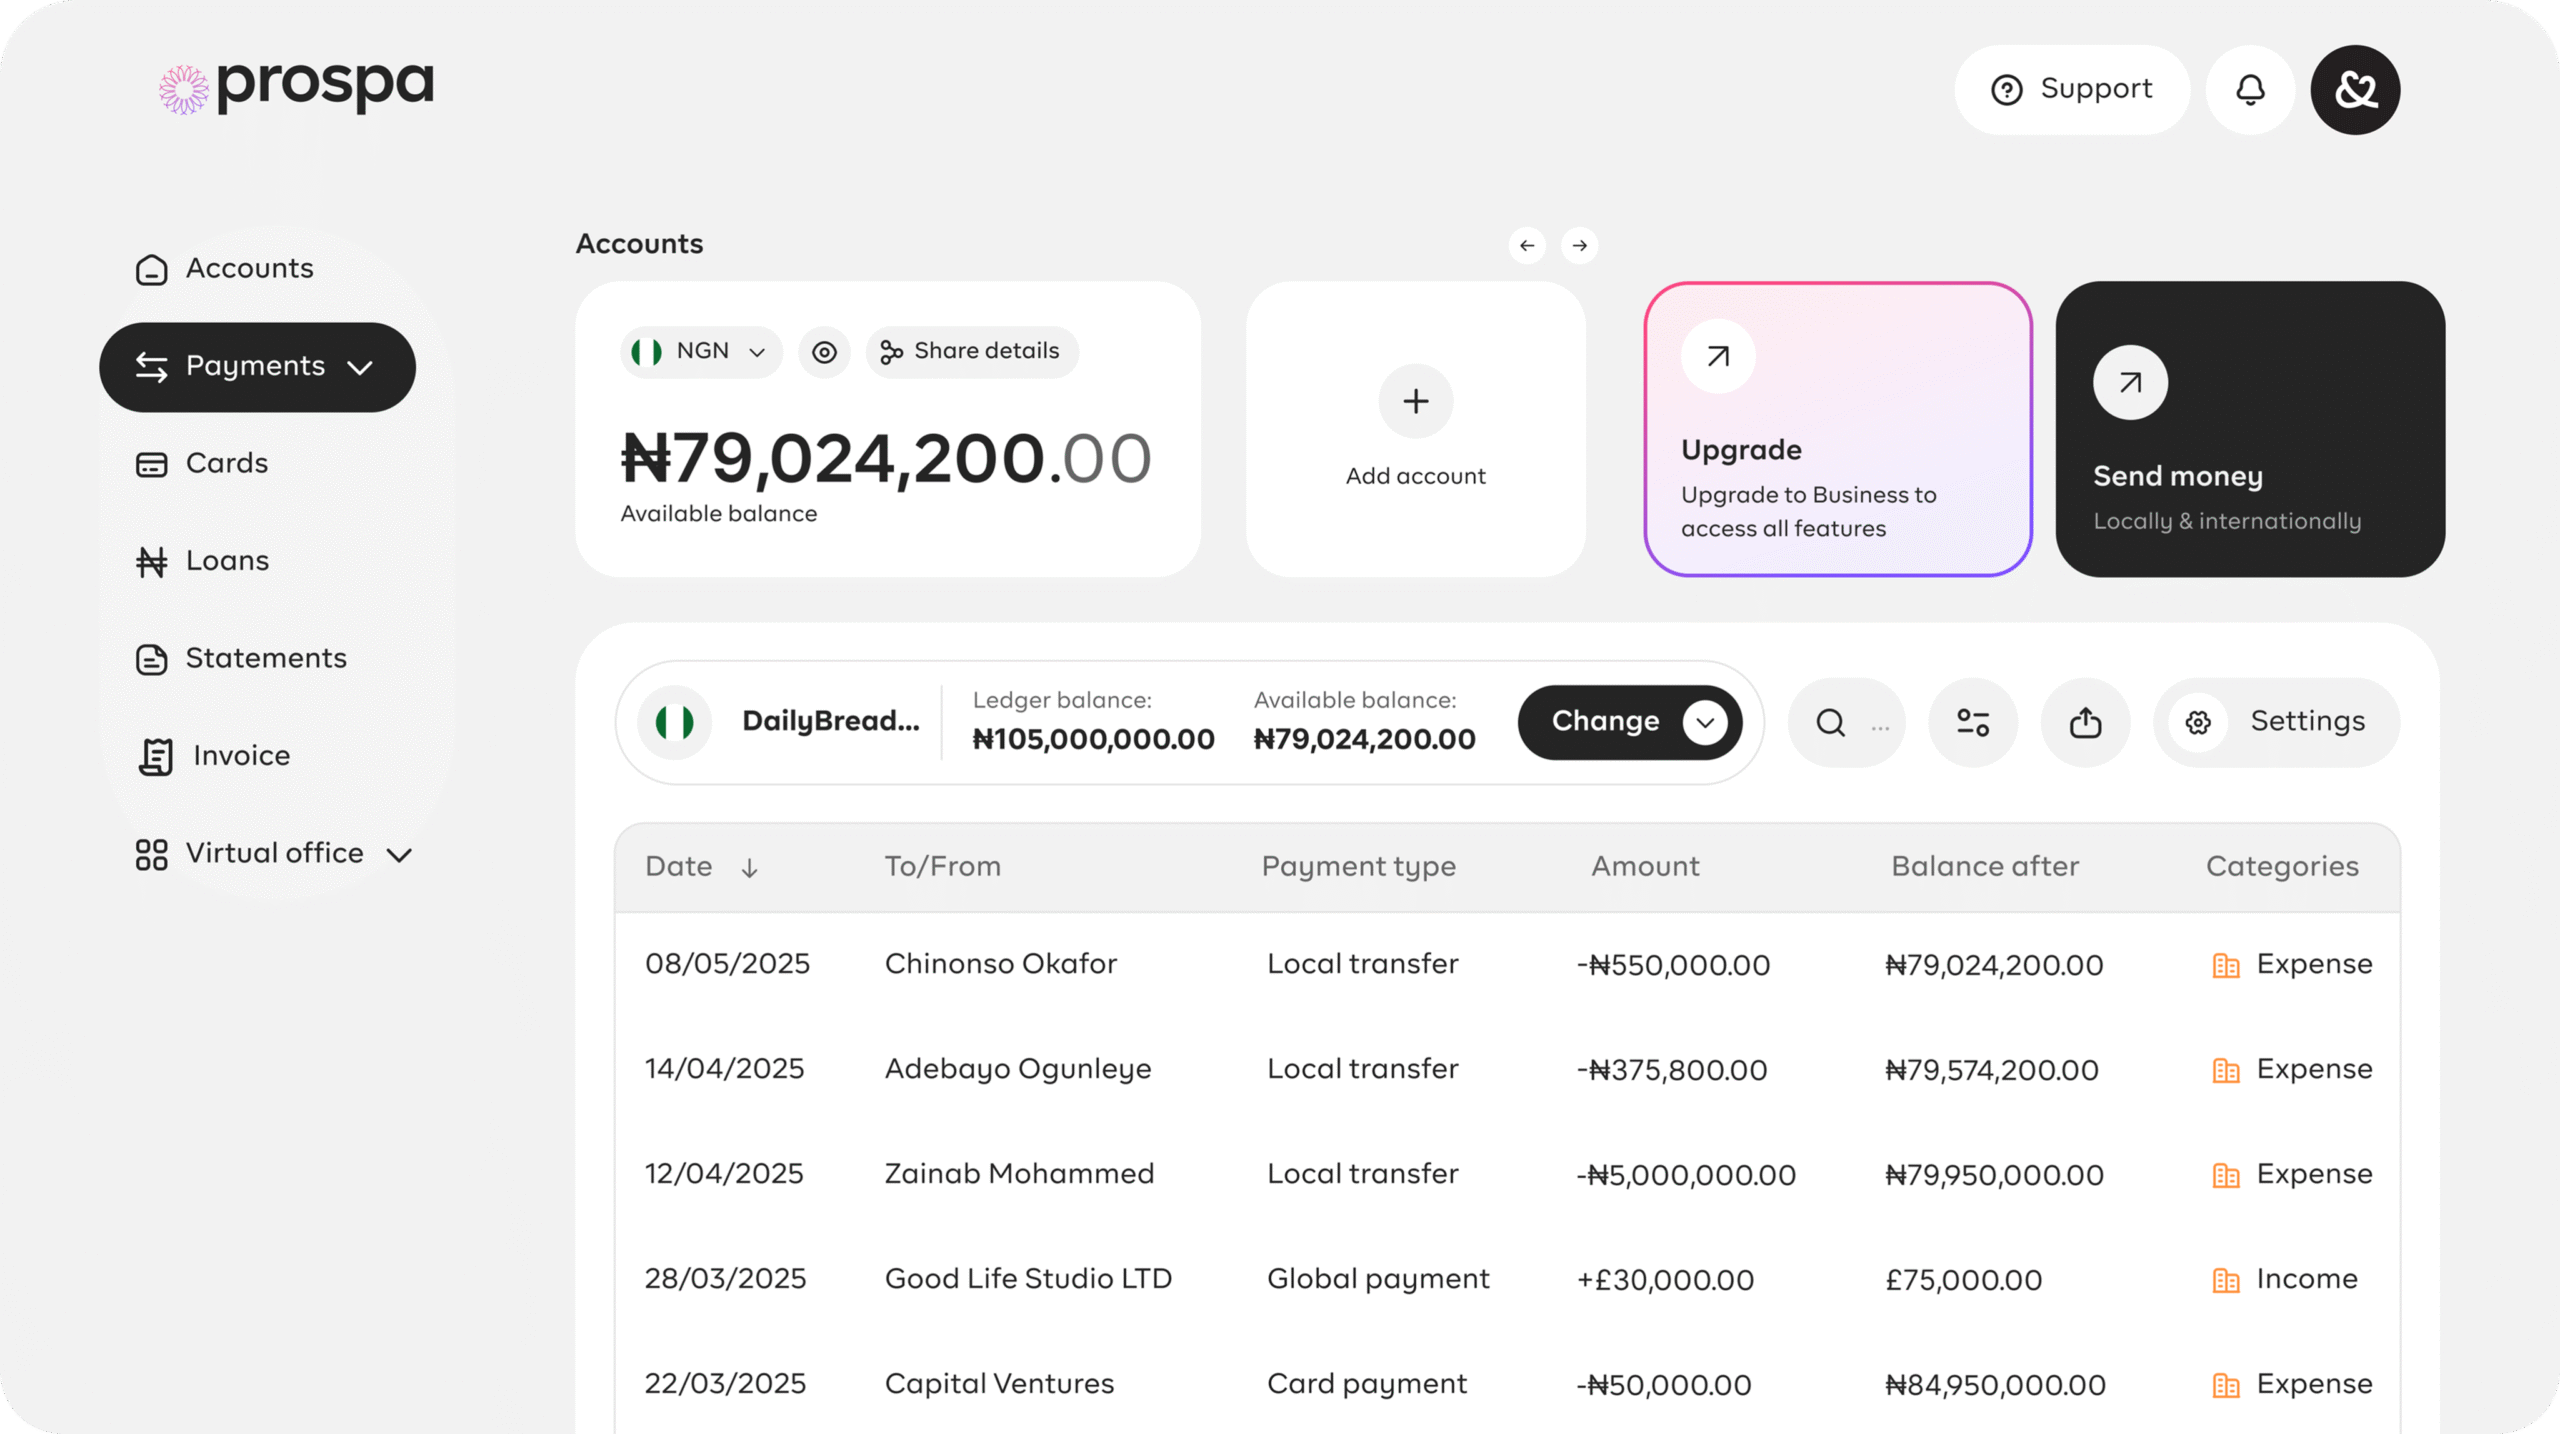This screenshot has width=2560, height=1434.
Task: Click the amount +£30,000.00
Action: pos(1665,1280)
